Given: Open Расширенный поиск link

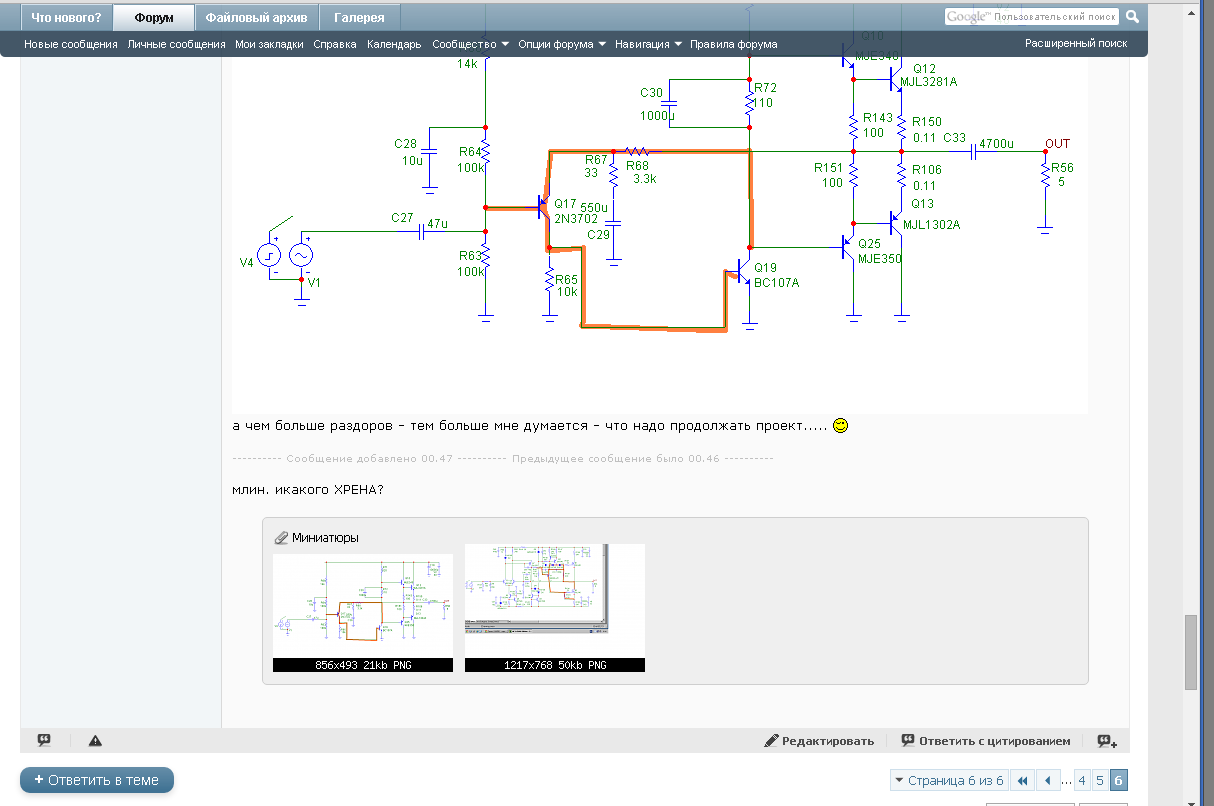Looking at the screenshot, I should coord(1076,43).
